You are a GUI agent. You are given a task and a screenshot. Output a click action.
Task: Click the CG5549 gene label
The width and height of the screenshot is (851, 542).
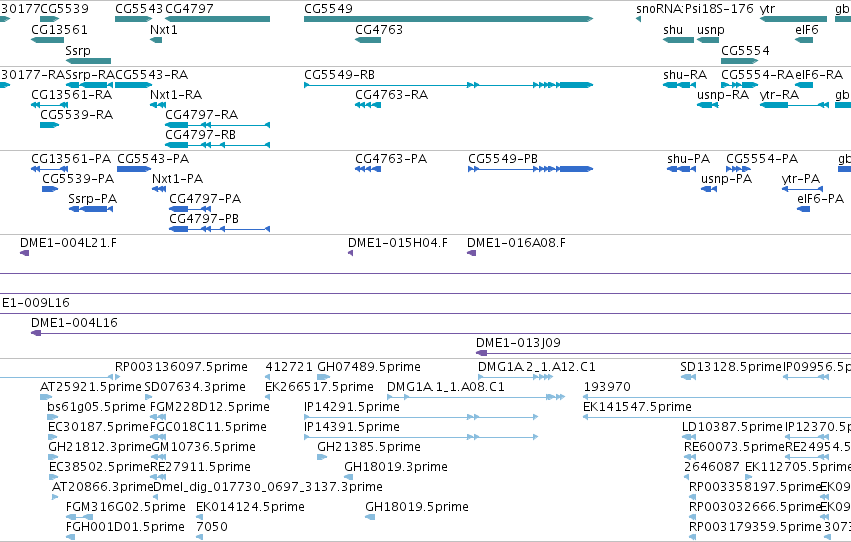(x=328, y=9)
